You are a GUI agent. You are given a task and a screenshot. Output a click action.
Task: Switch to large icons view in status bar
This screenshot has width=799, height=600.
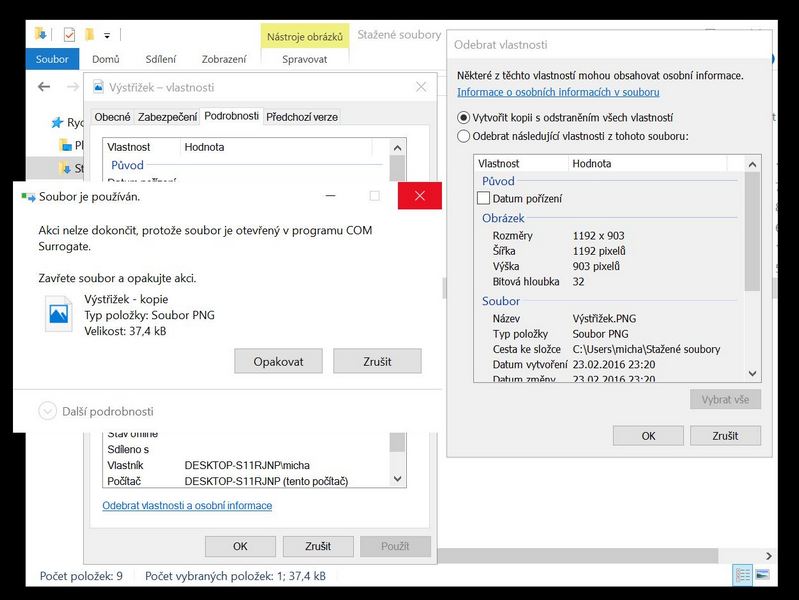[763, 575]
